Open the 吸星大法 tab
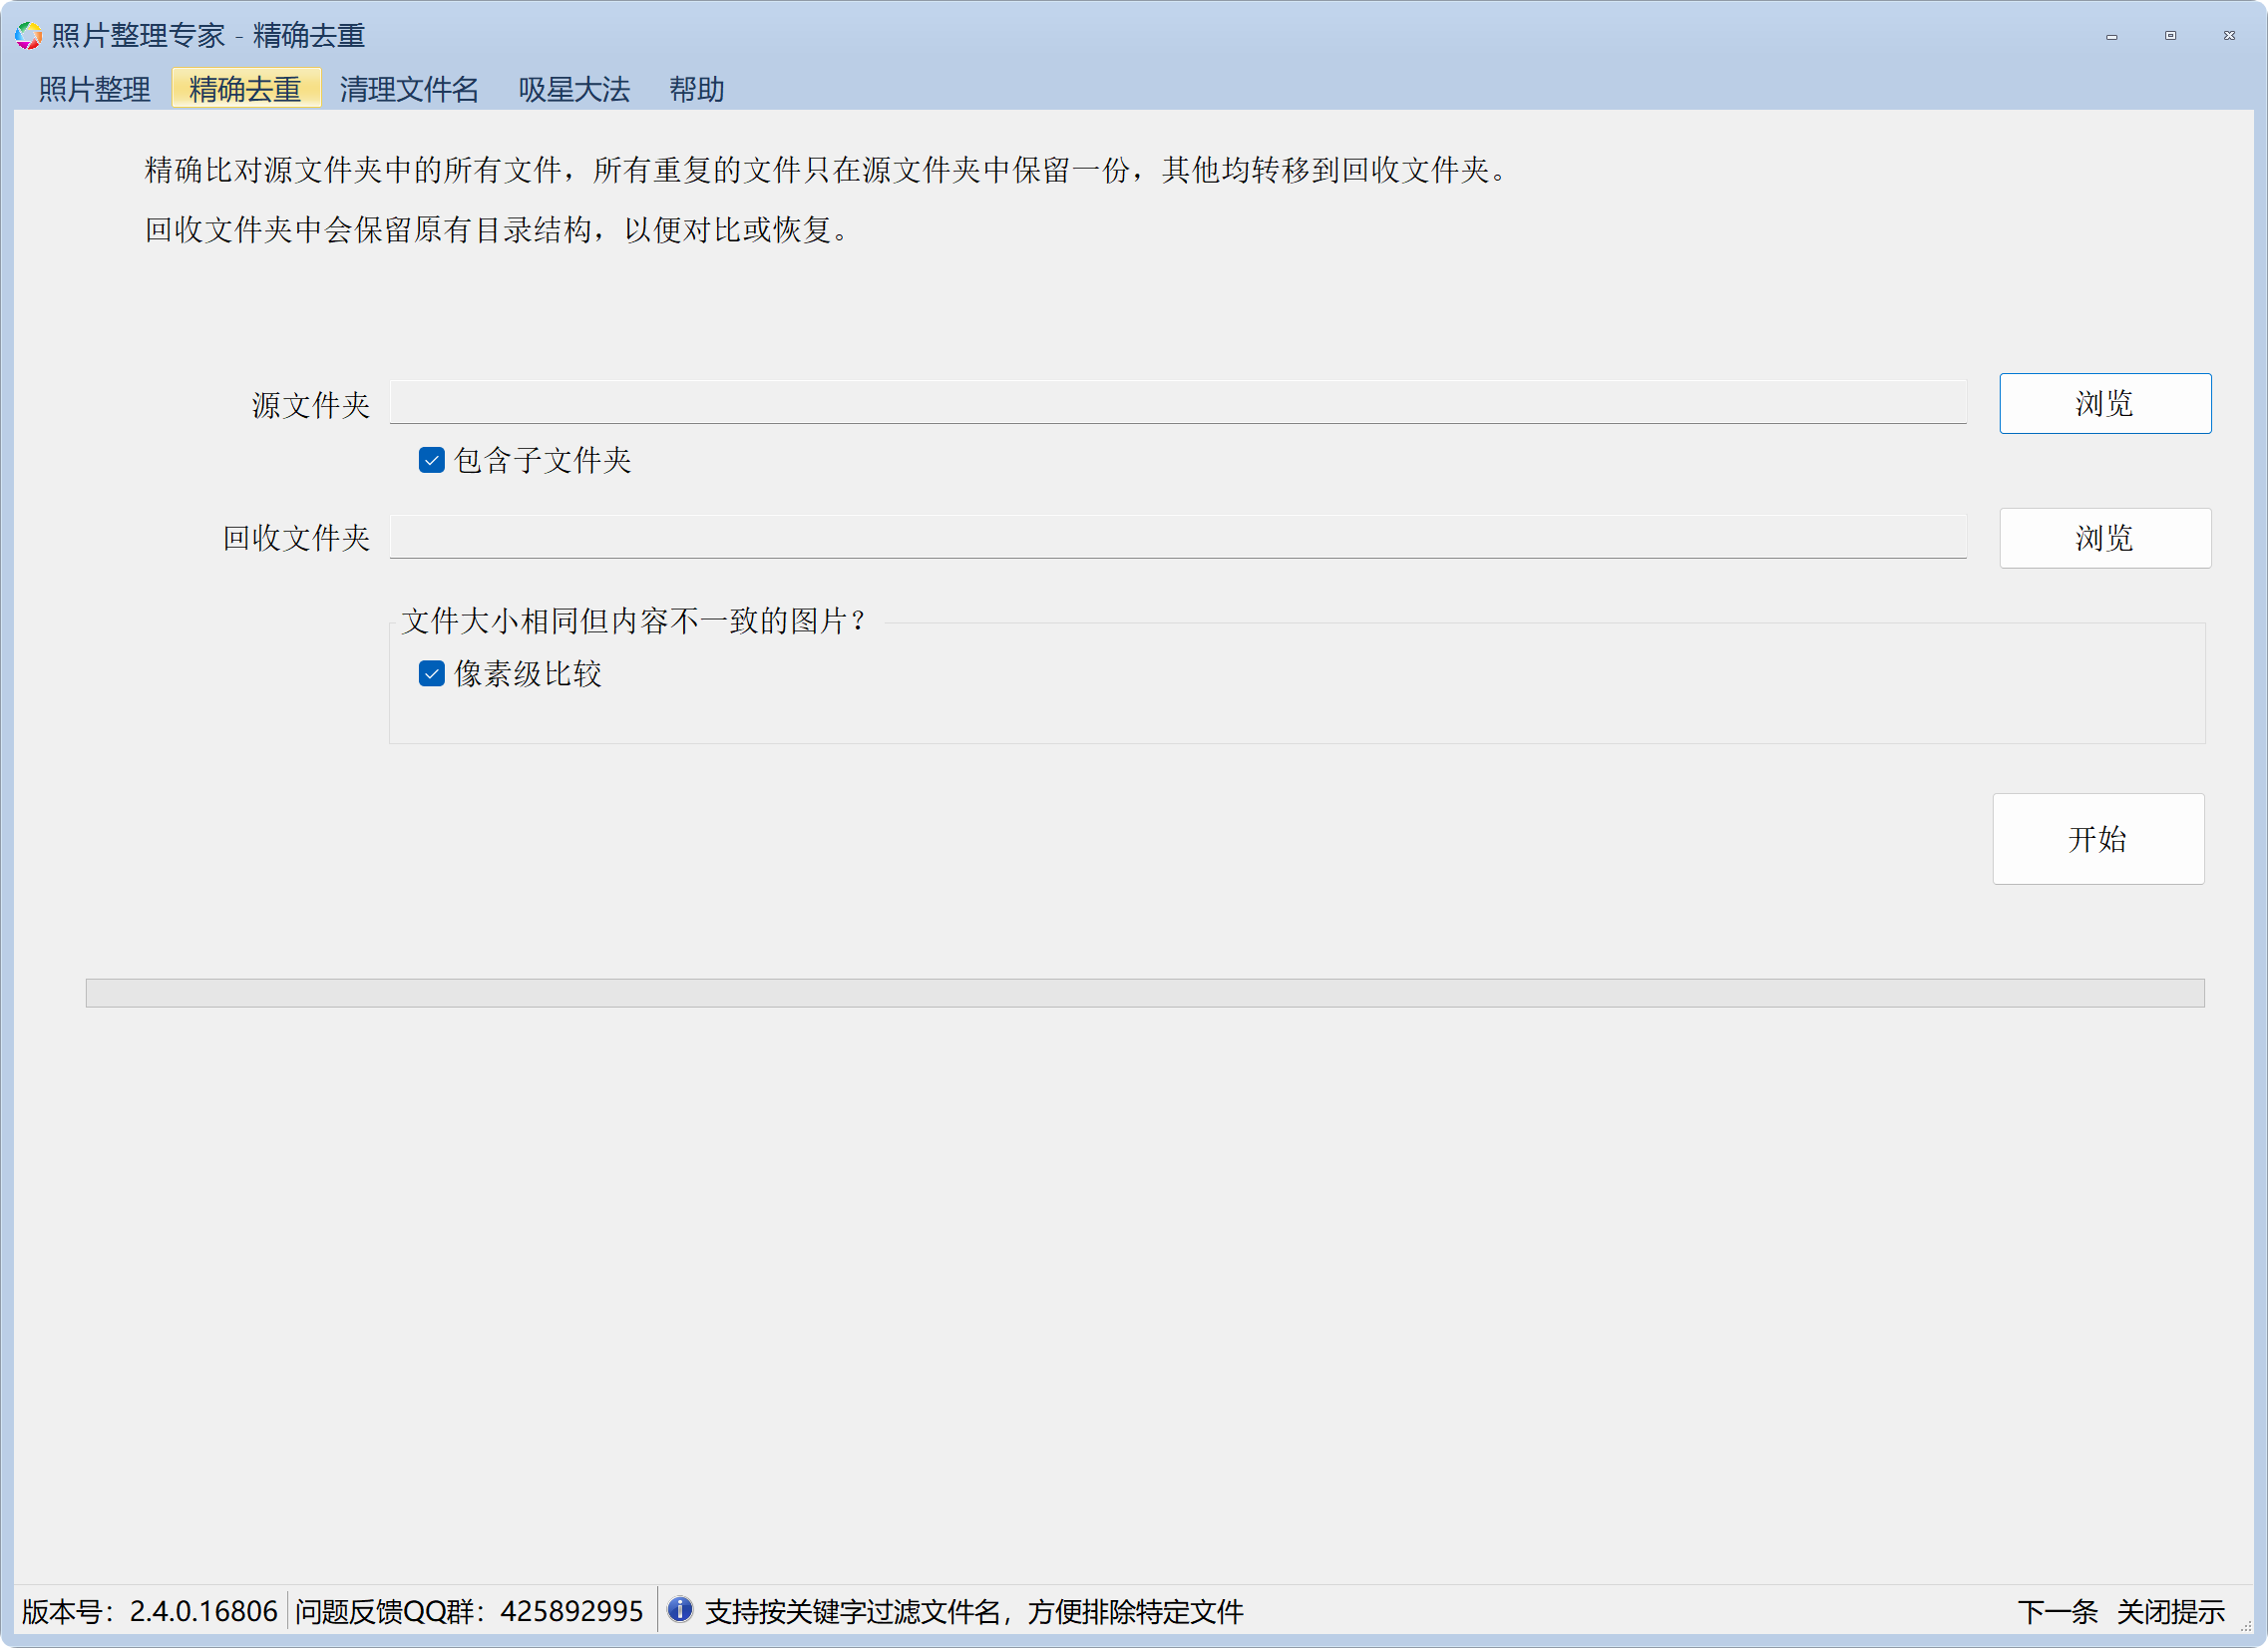2268x1648 pixels. click(x=574, y=89)
